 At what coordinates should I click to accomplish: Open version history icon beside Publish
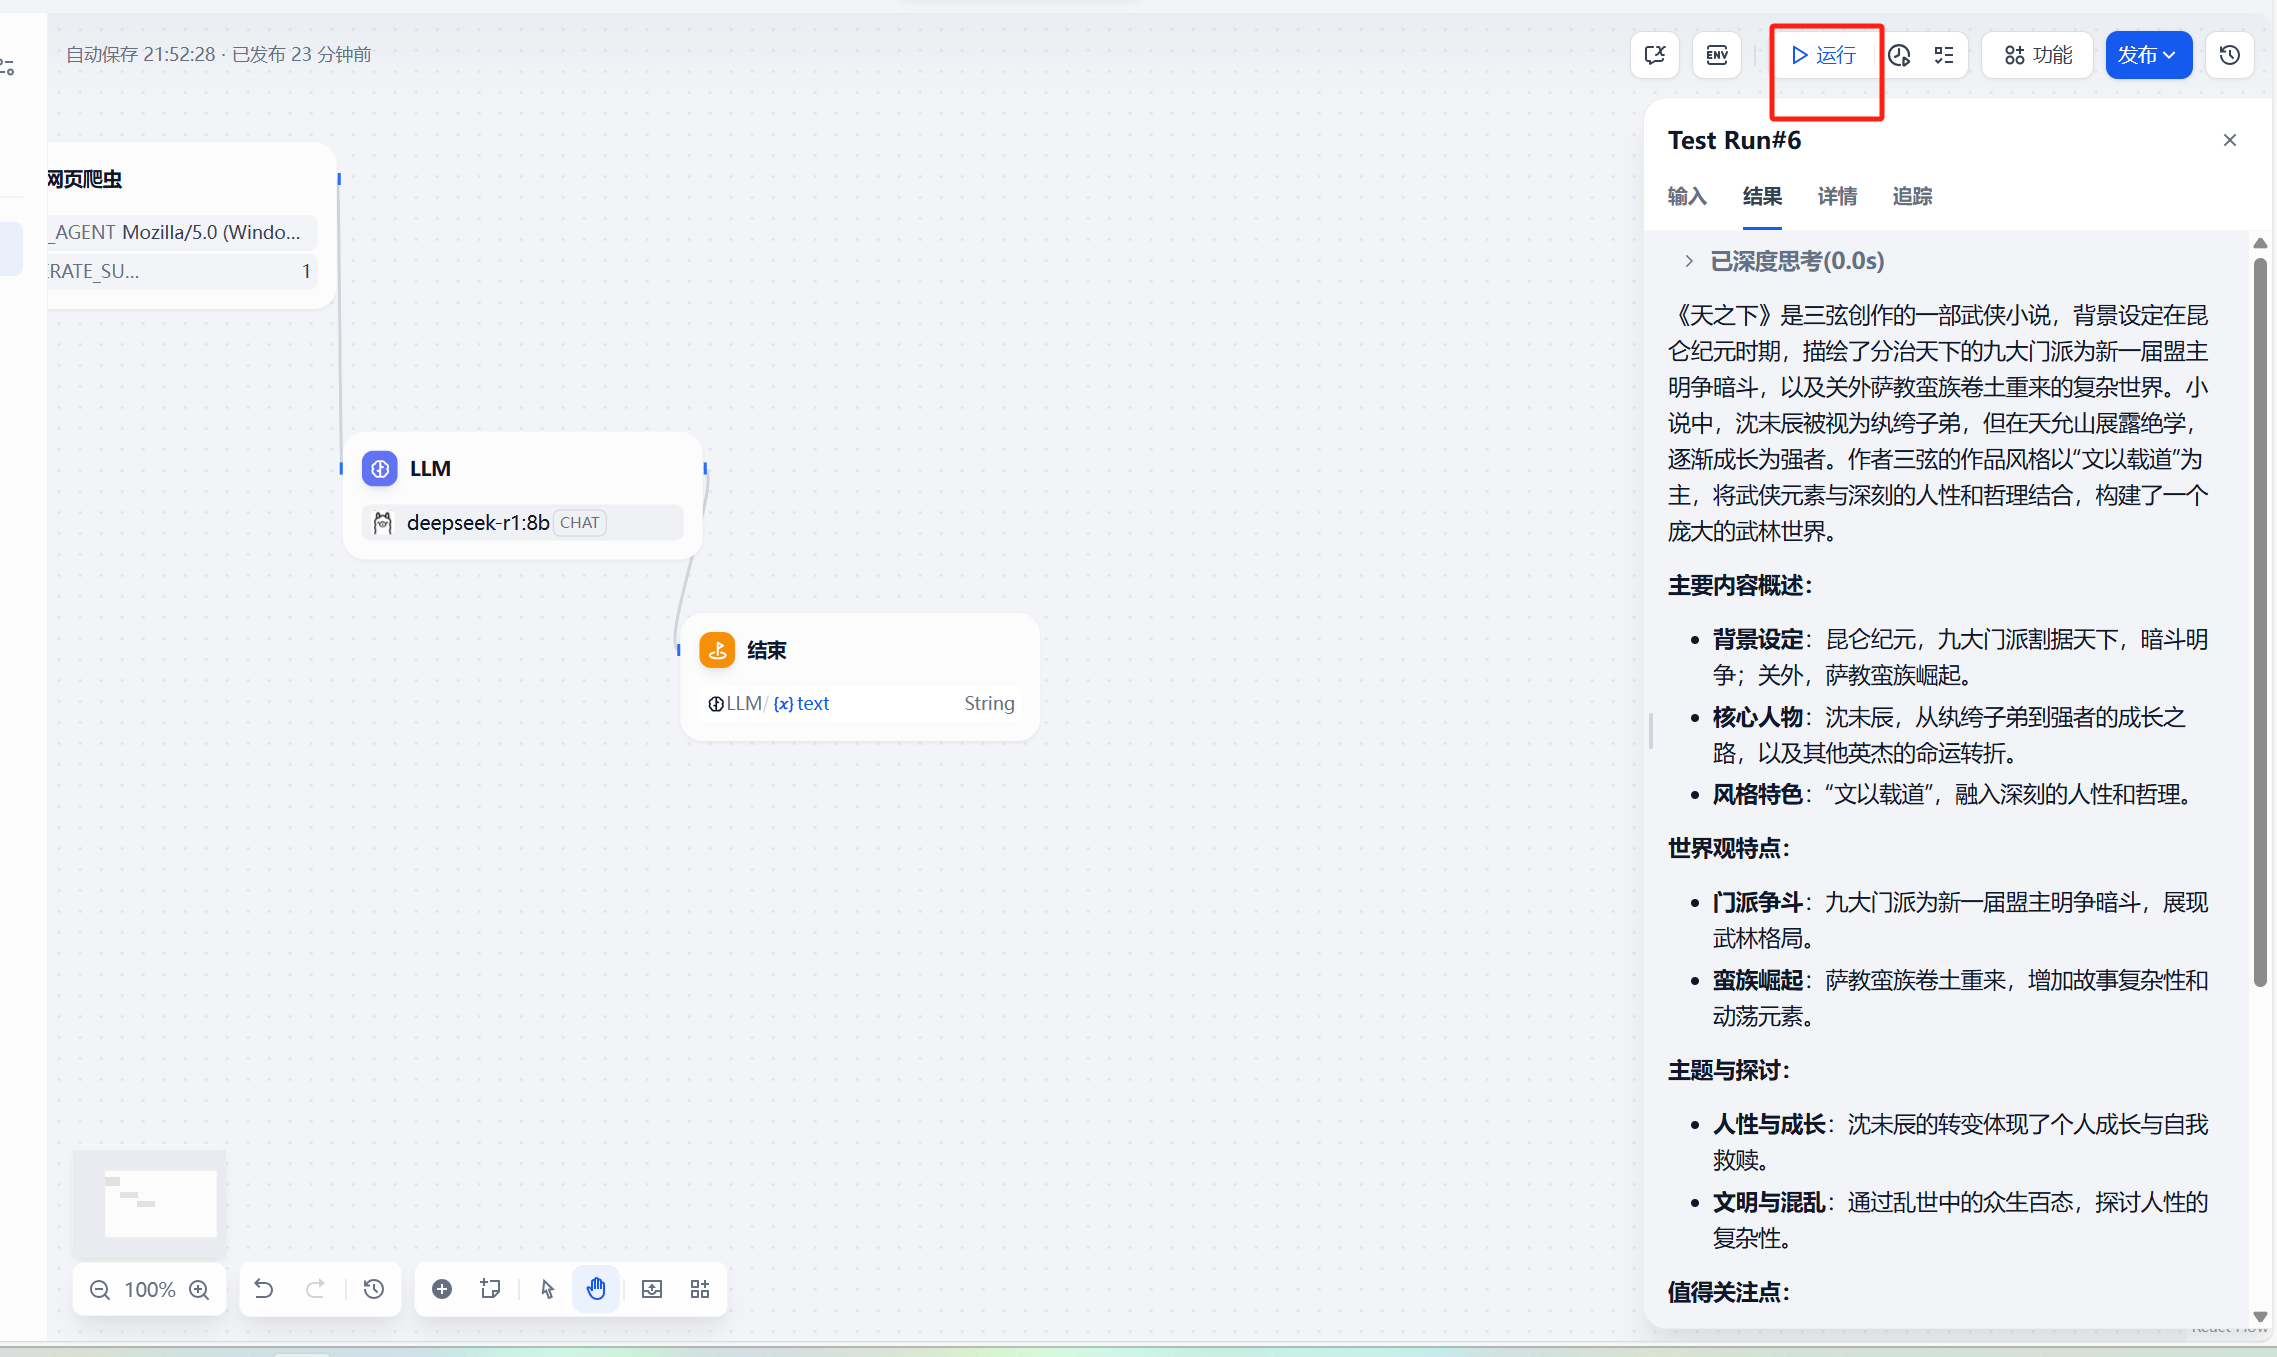tap(2229, 55)
